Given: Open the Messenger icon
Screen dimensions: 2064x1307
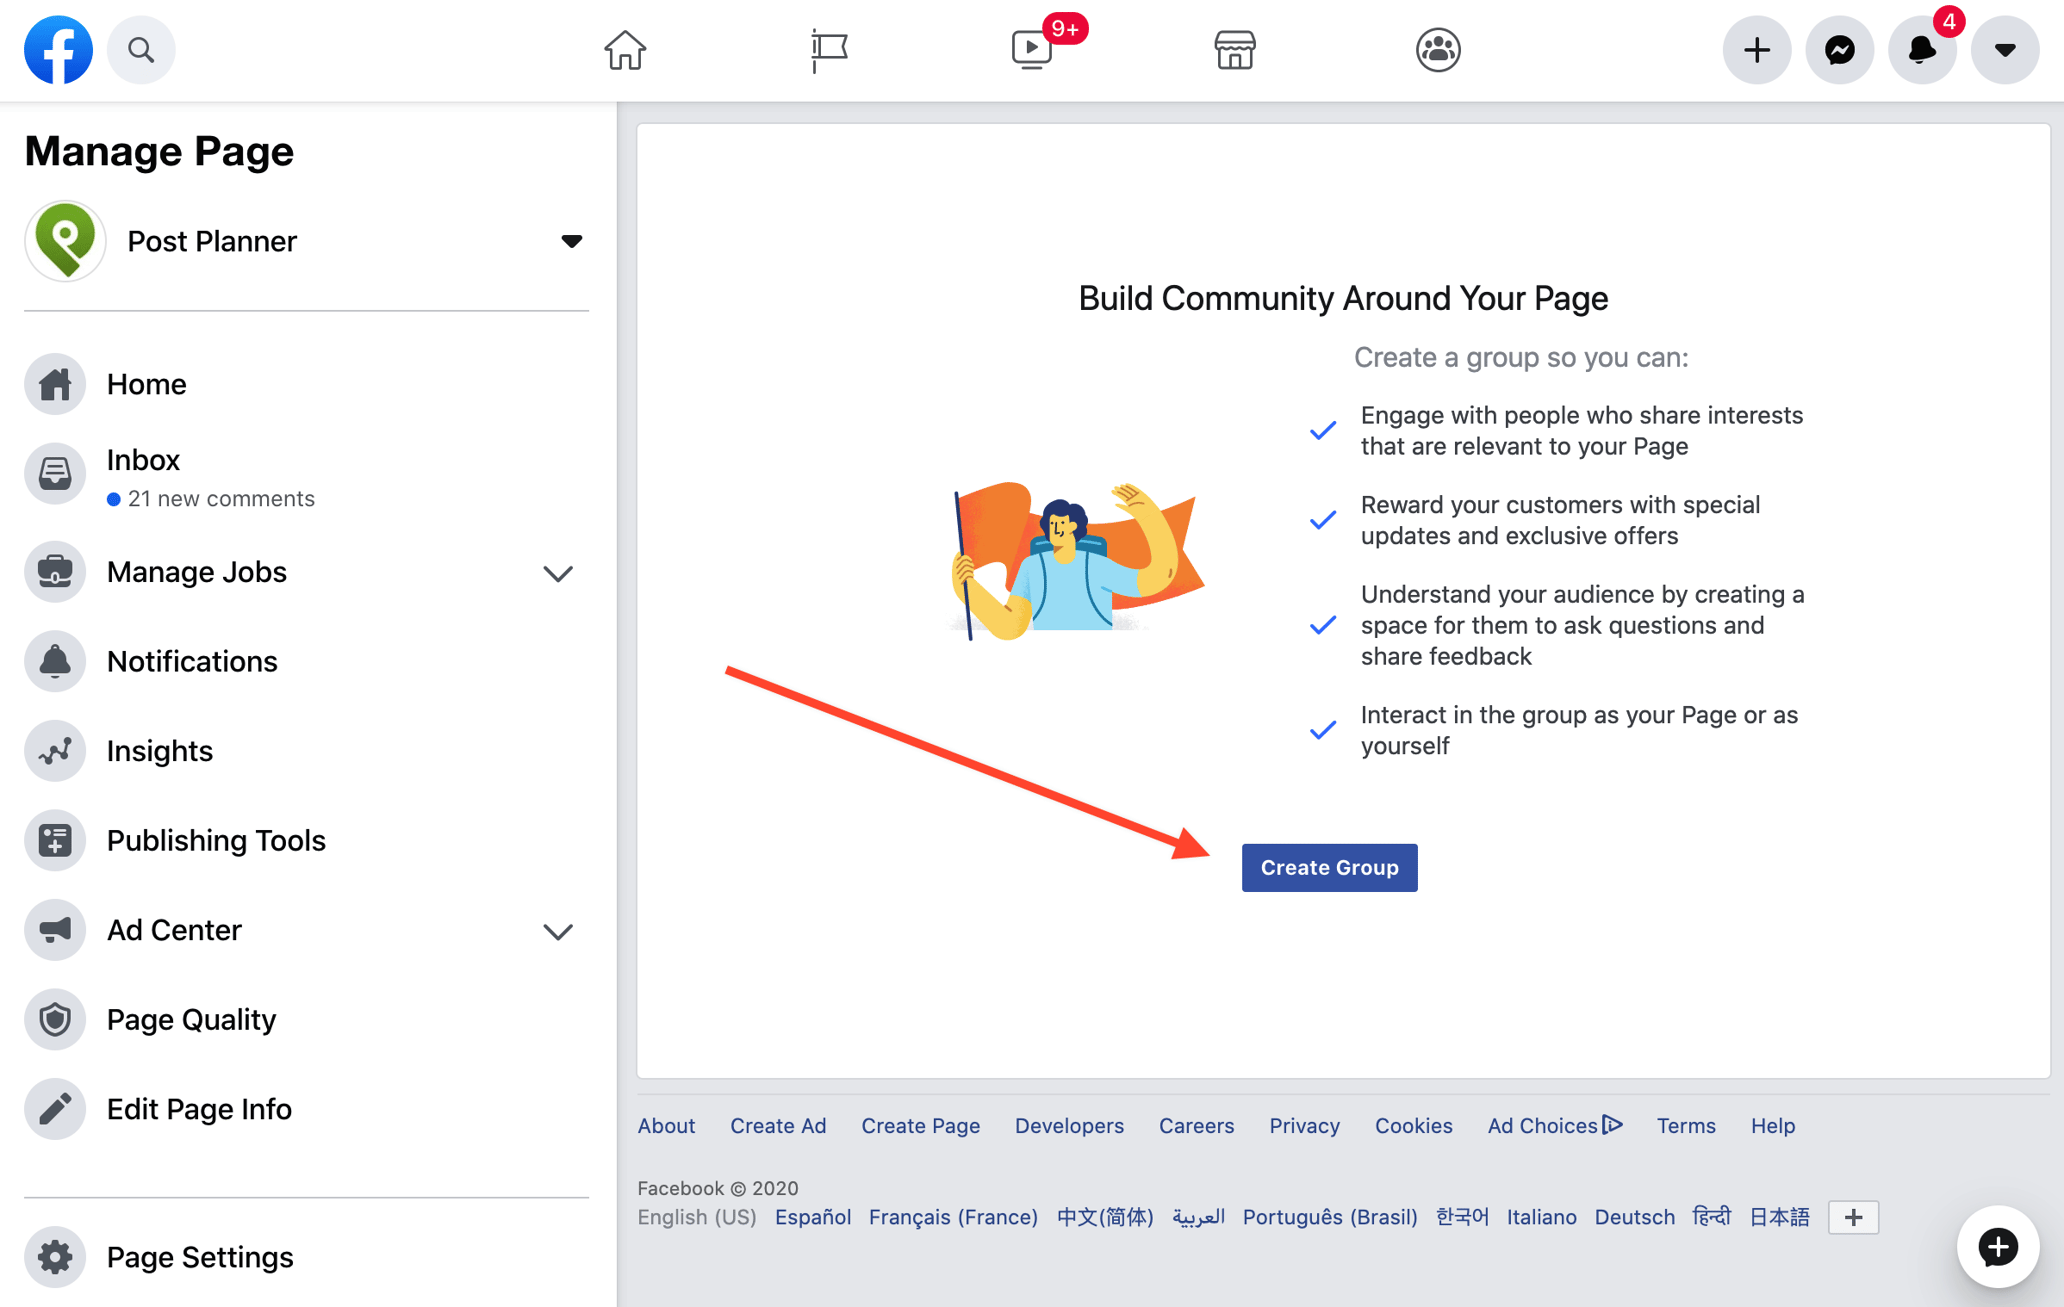Looking at the screenshot, I should pyautogui.click(x=1839, y=50).
